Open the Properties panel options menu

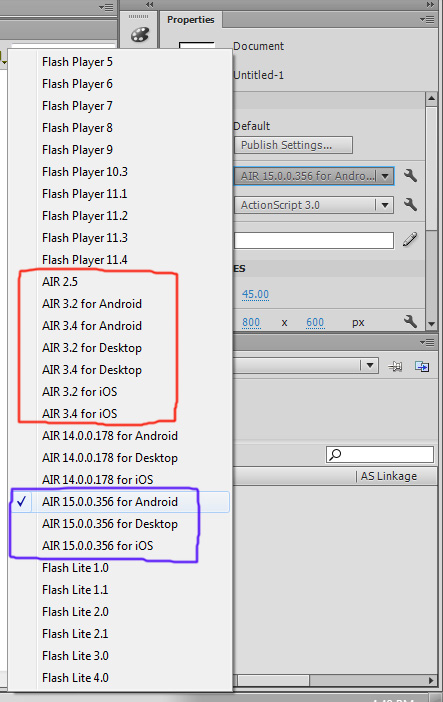pos(427,20)
